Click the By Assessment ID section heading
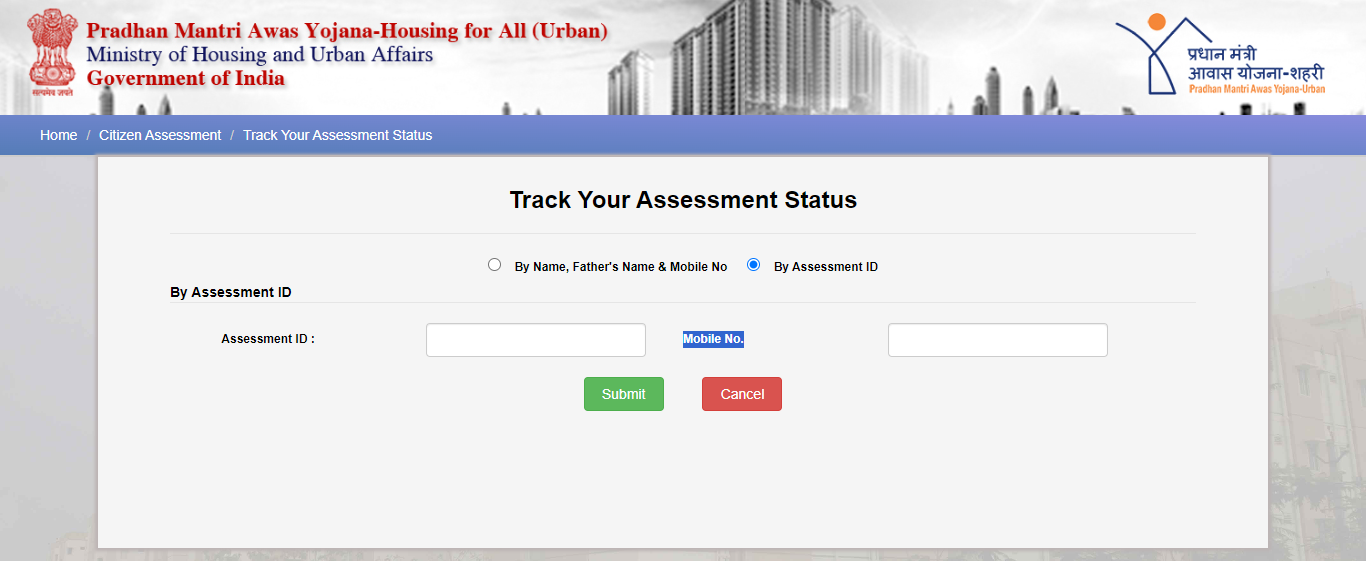Viewport: 1366px width, 561px height. point(231,292)
